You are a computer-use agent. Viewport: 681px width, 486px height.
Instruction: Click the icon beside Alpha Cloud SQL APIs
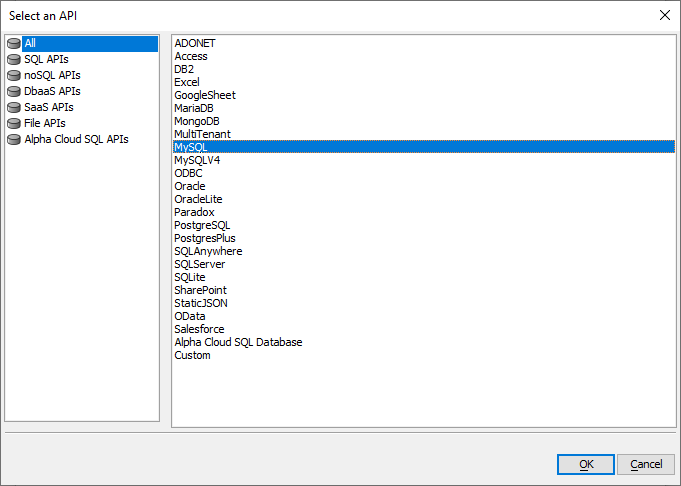[x=14, y=139]
